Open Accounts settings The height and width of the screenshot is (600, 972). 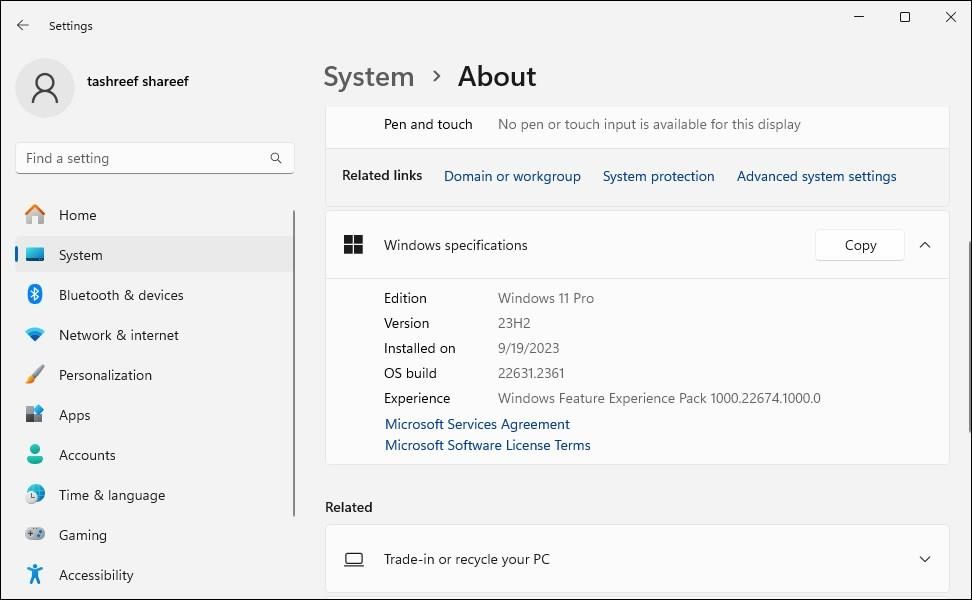(x=87, y=455)
